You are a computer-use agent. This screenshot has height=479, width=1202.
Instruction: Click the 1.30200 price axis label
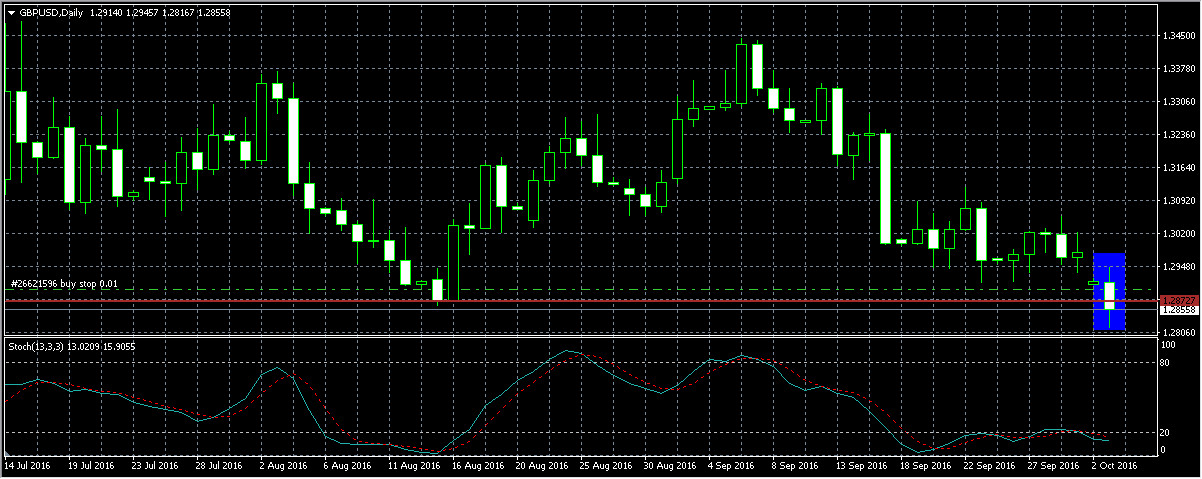[x=1180, y=233]
